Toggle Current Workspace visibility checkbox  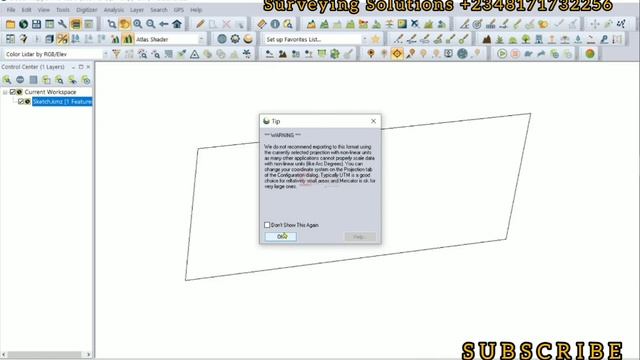[13, 92]
